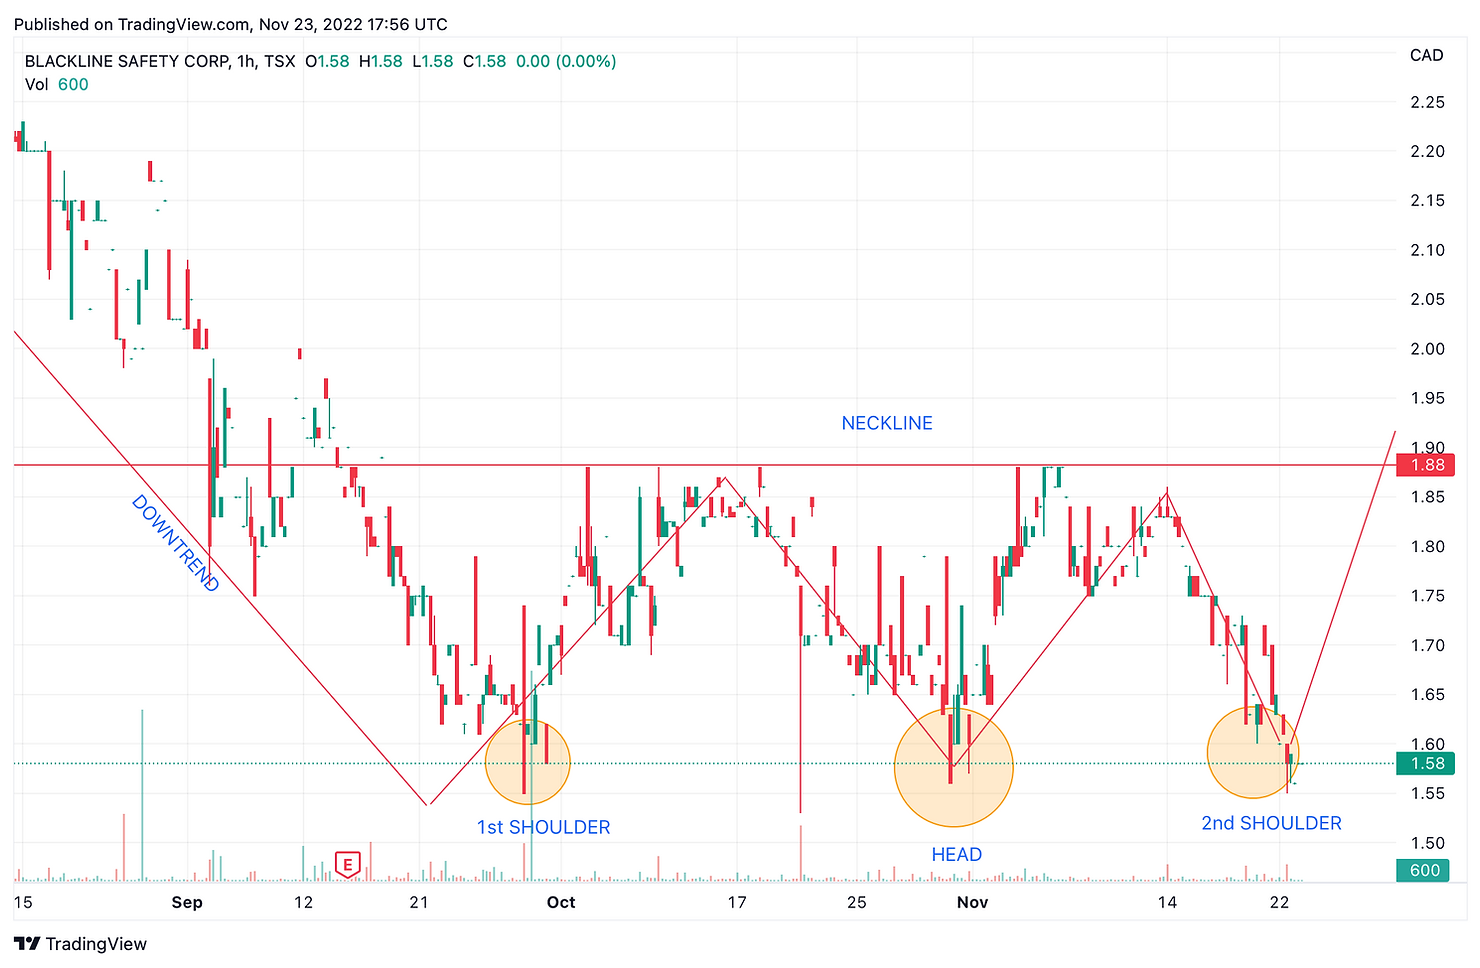
Task: Click the green 1.58 current price label
Action: 1427,763
